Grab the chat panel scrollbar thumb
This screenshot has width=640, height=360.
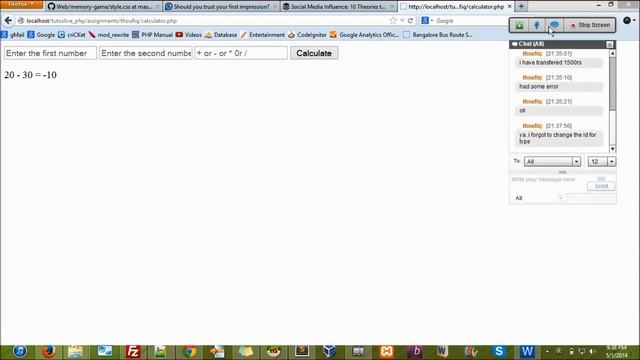coord(613,84)
